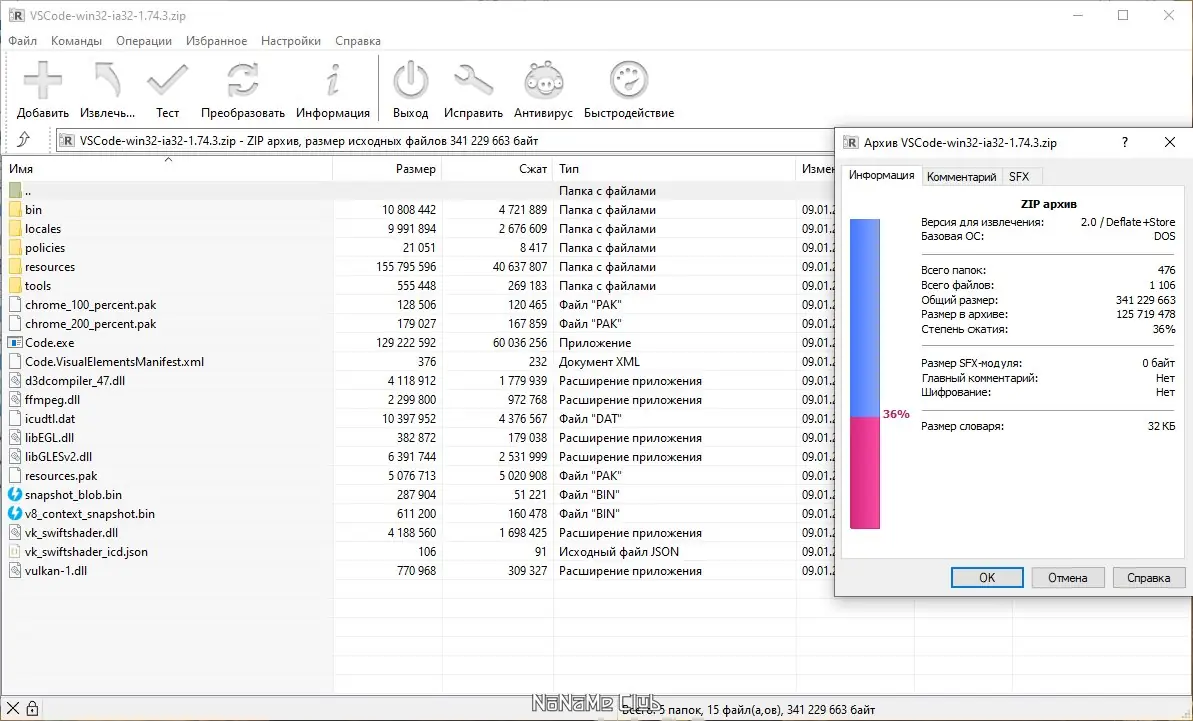The height and width of the screenshot is (721, 1193).
Task: Click the tools icon left of the status bar lock
Action: (x=13, y=708)
